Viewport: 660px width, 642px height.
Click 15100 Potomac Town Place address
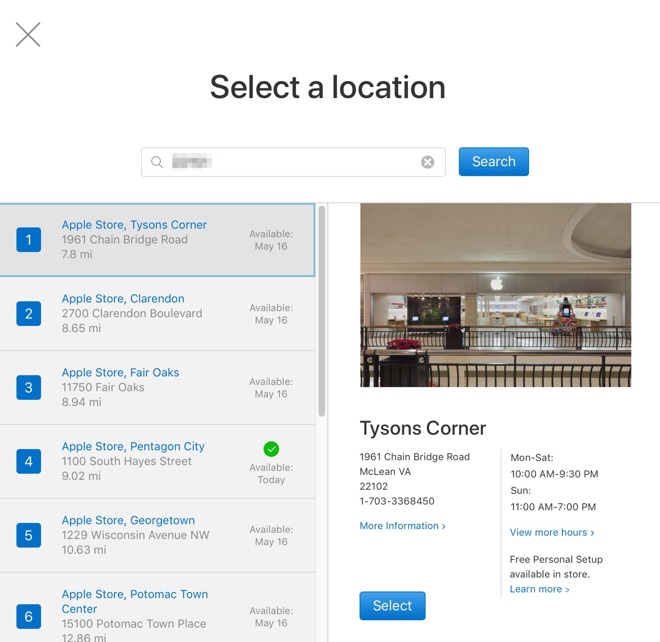pyautogui.click(x=134, y=623)
